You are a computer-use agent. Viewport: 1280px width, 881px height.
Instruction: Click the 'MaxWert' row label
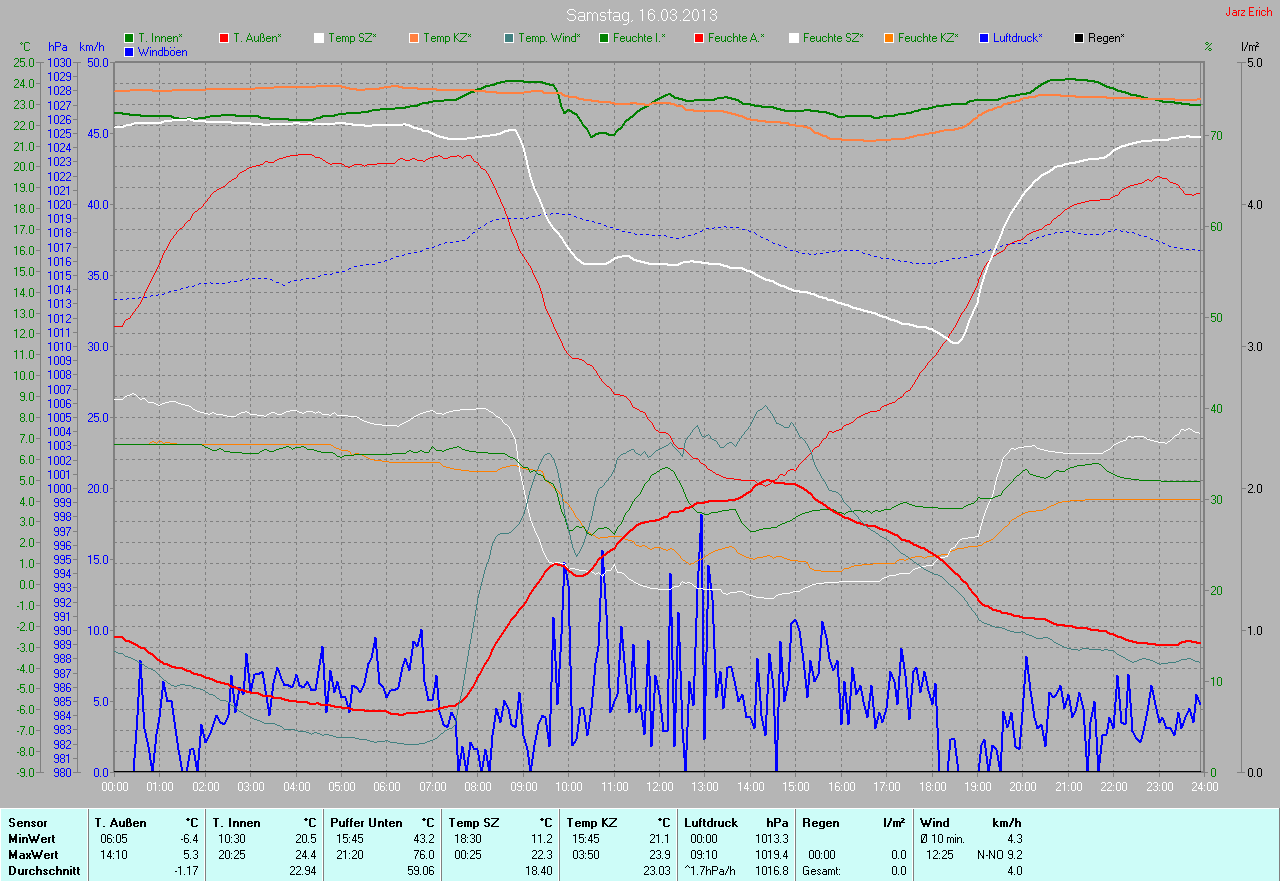coord(34,855)
